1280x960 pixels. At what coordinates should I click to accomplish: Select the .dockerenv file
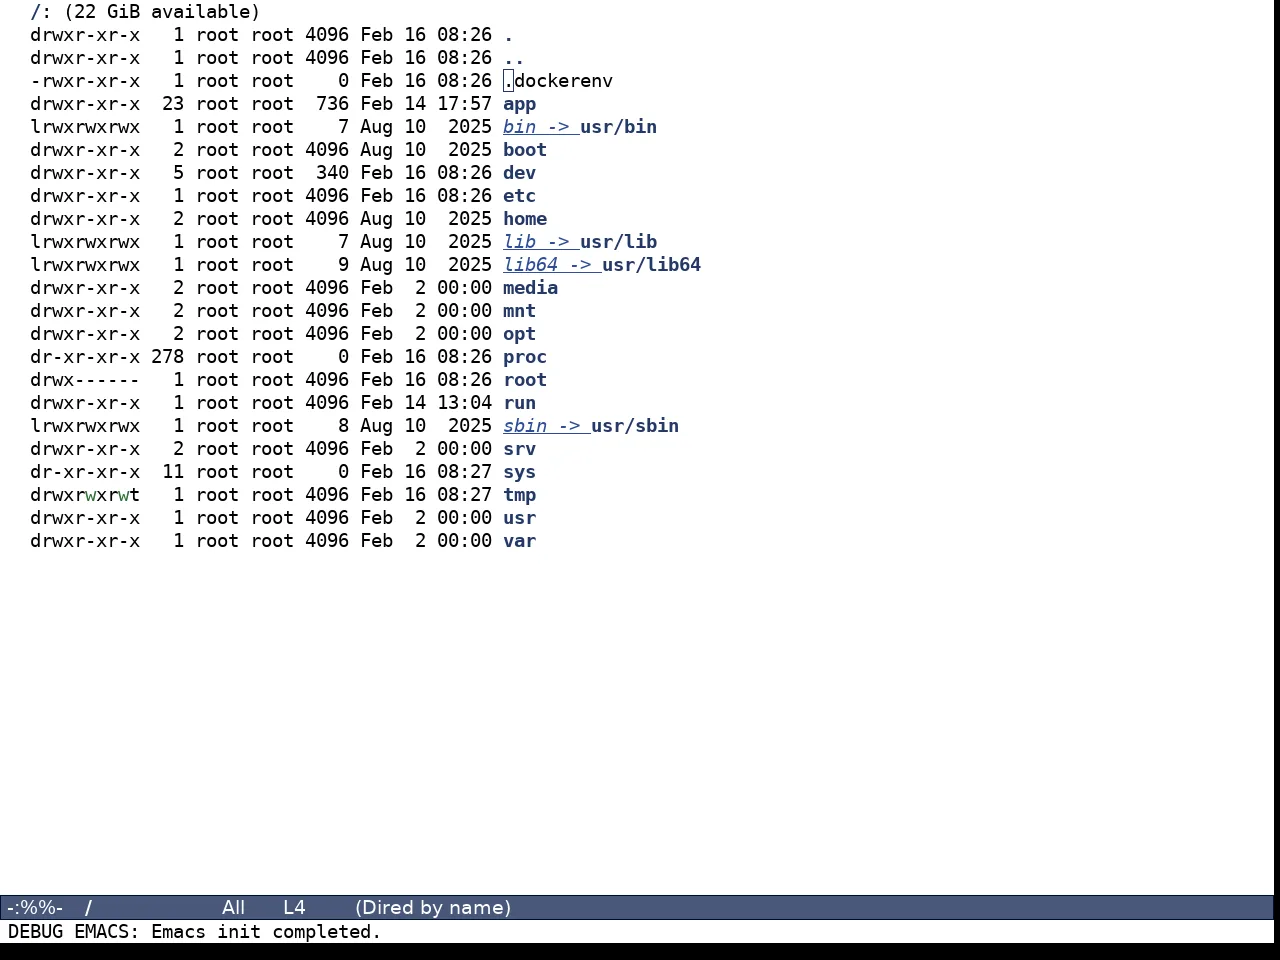558,81
